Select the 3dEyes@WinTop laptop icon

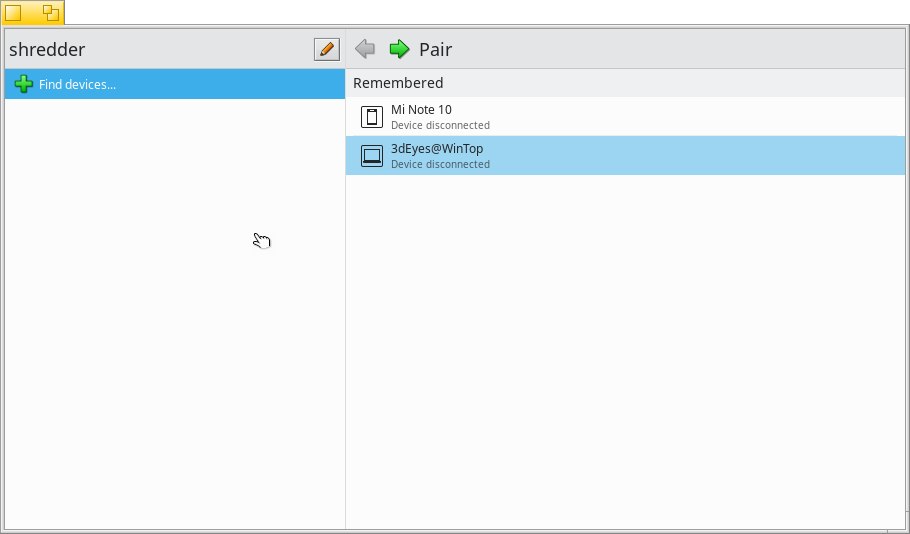[372, 156]
